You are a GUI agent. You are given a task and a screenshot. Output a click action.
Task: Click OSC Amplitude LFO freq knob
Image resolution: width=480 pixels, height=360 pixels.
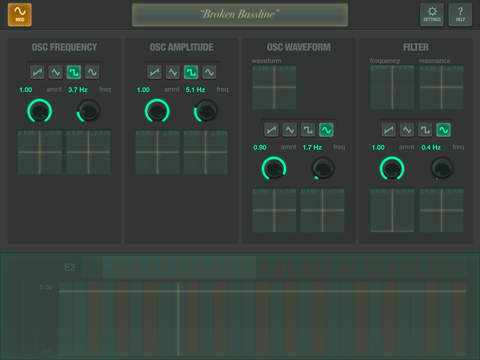tap(206, 111)
